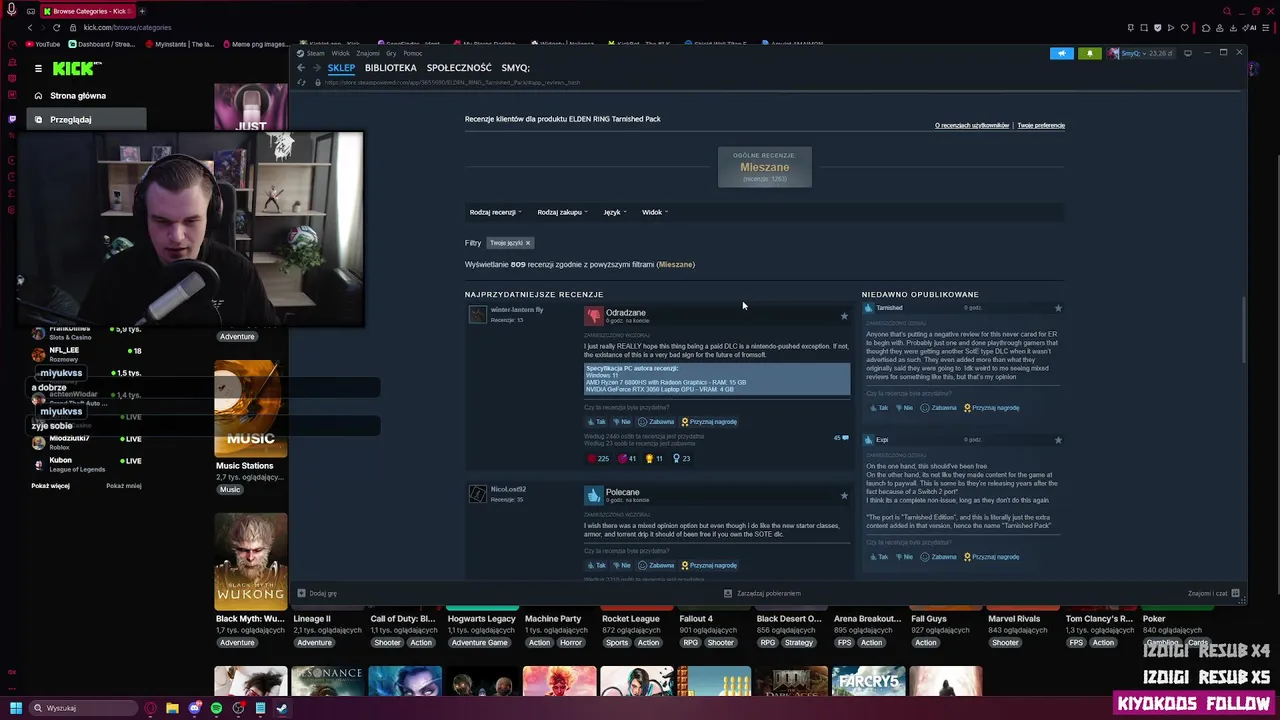Expand the Rodzaj recenzji filter
The image size is (1280, 720).
(496, 212)
